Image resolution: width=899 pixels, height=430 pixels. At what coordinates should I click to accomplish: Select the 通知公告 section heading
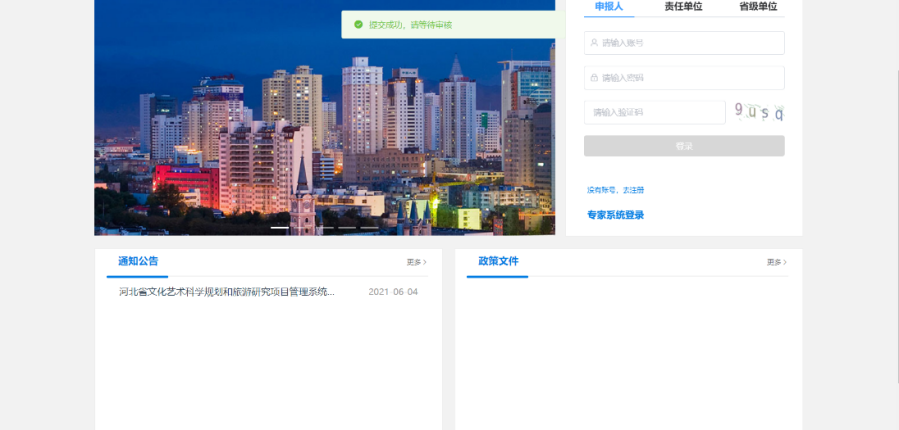point(138,261)
